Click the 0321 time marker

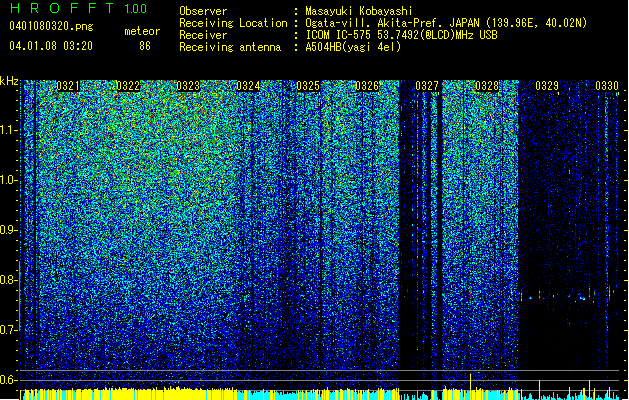point(68,86)
